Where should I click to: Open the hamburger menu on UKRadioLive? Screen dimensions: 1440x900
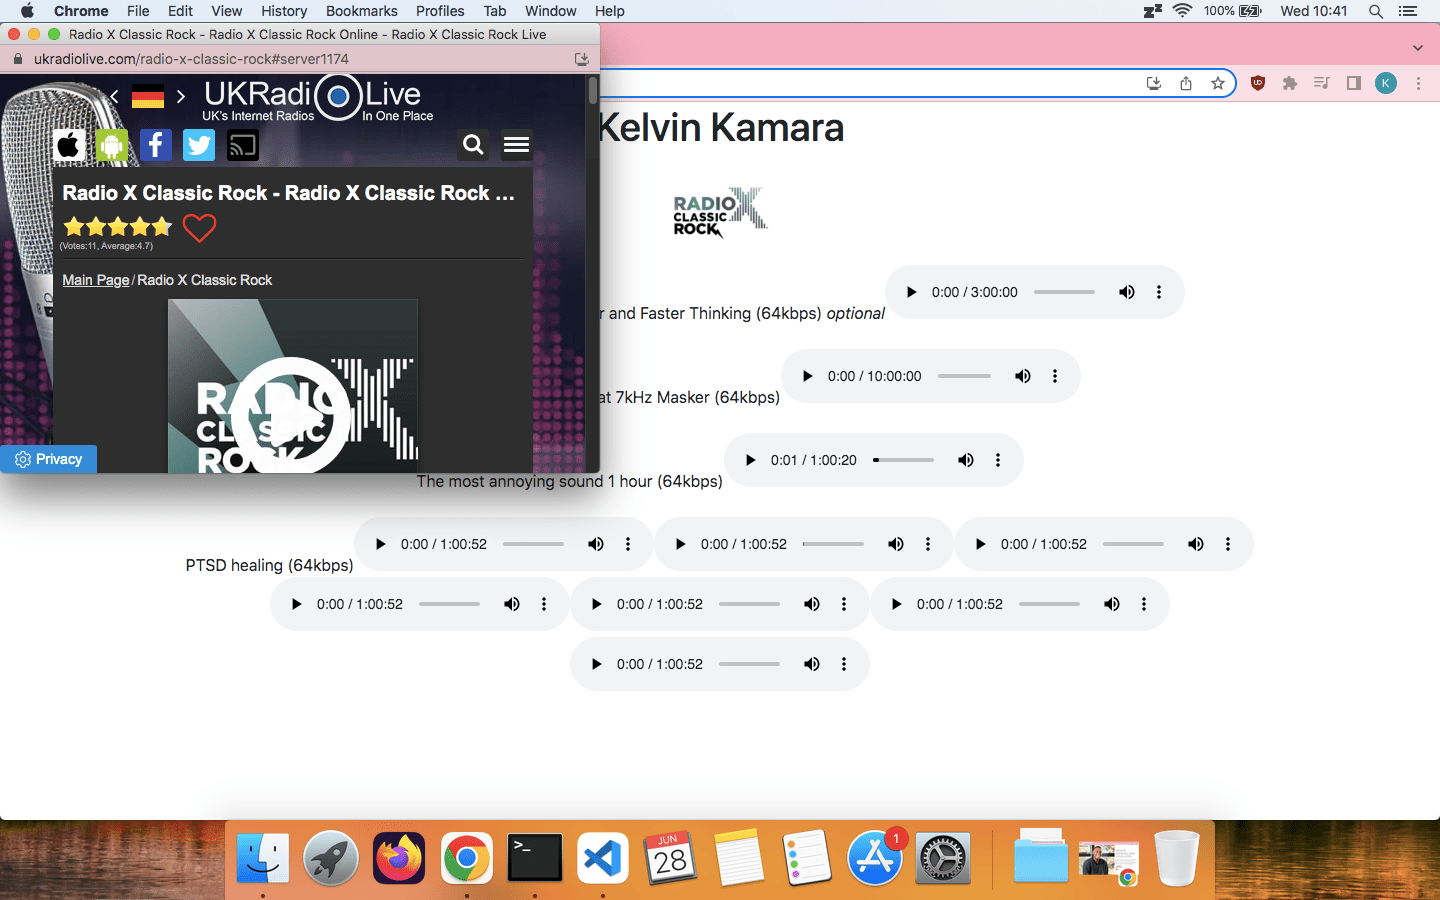pyautogui.click(x=516, y=146)
